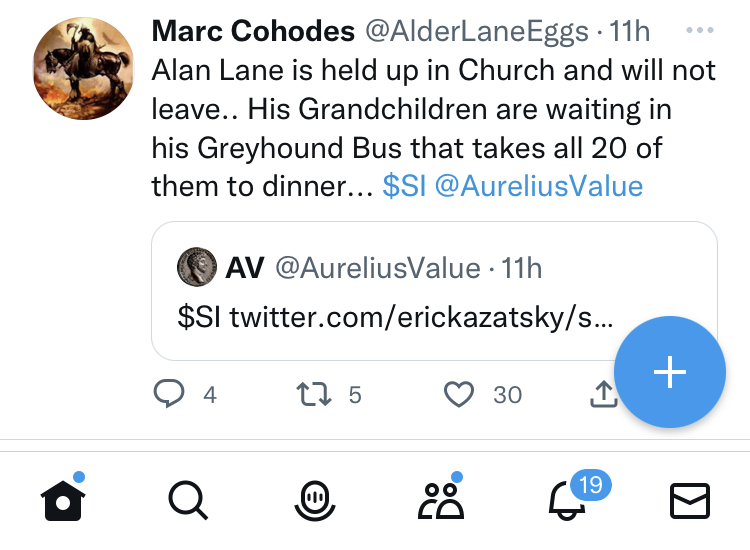Tap the AV coin avatar
Screen dimensions: 750x550
(197, 267)
